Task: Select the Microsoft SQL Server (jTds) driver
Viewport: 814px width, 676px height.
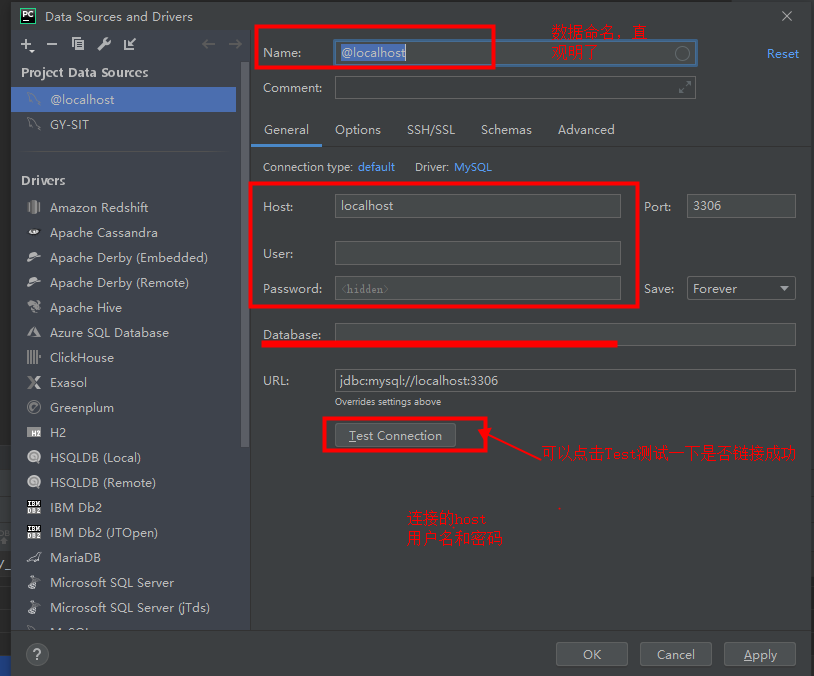Action: (127, 607)
